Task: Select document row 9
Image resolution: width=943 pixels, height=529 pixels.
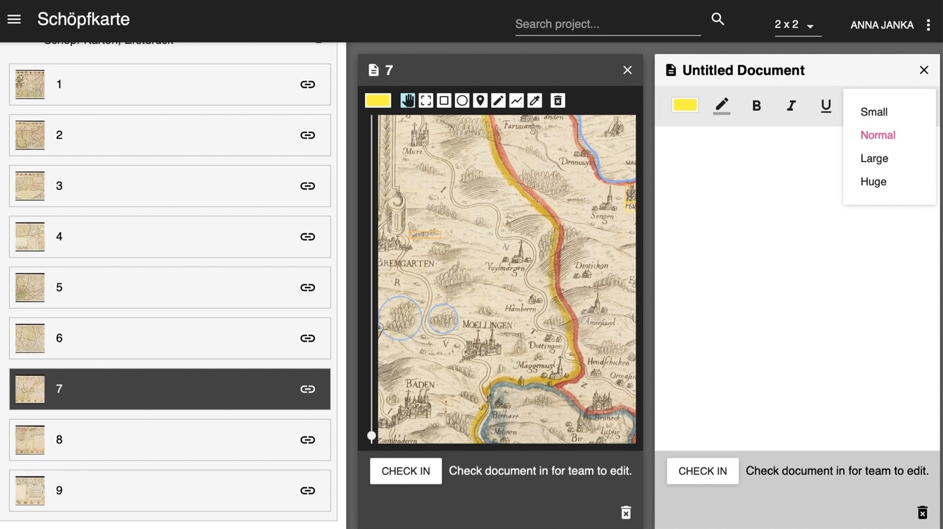Action: pos(170,491)
